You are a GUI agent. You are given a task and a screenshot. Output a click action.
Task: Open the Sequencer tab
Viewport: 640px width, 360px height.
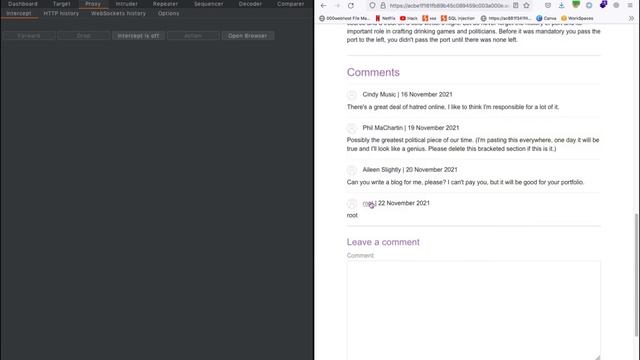pos(209,4)
